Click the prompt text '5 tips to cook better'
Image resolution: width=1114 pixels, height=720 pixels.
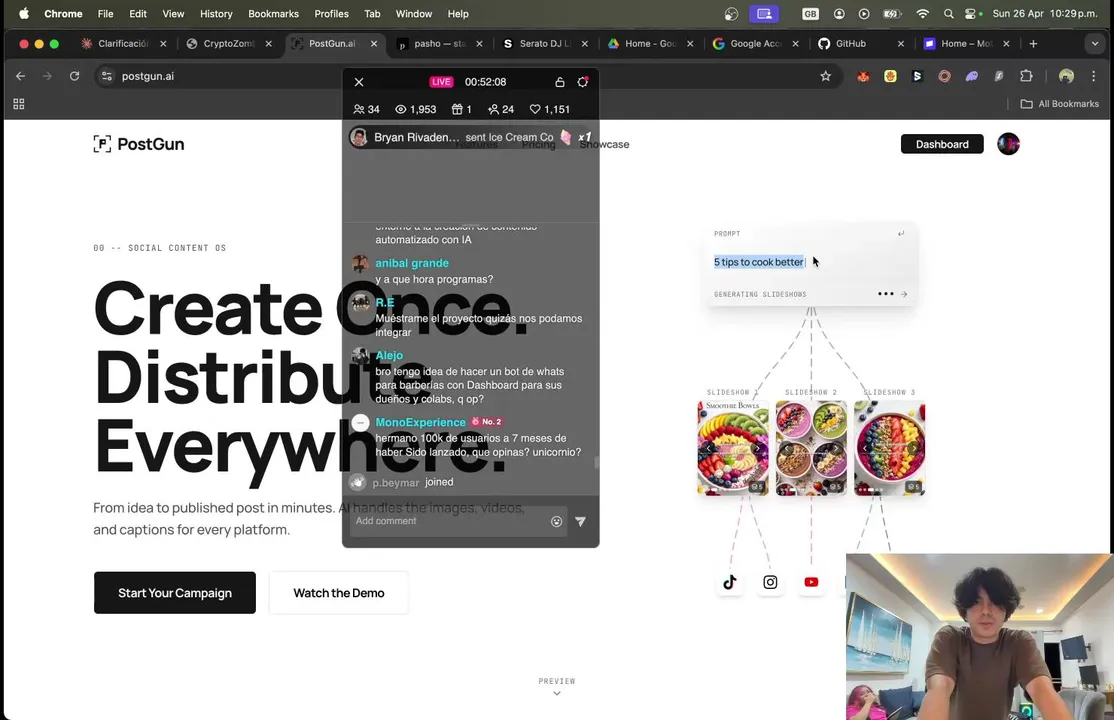click(759, 262)
